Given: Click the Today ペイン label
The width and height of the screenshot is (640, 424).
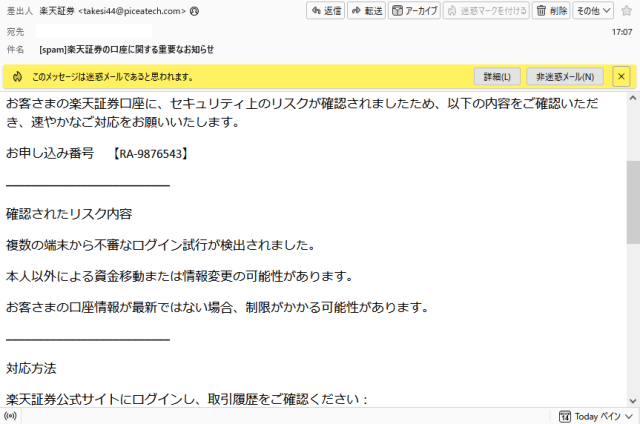Looking at the screenshot, I should click(598, 416).
